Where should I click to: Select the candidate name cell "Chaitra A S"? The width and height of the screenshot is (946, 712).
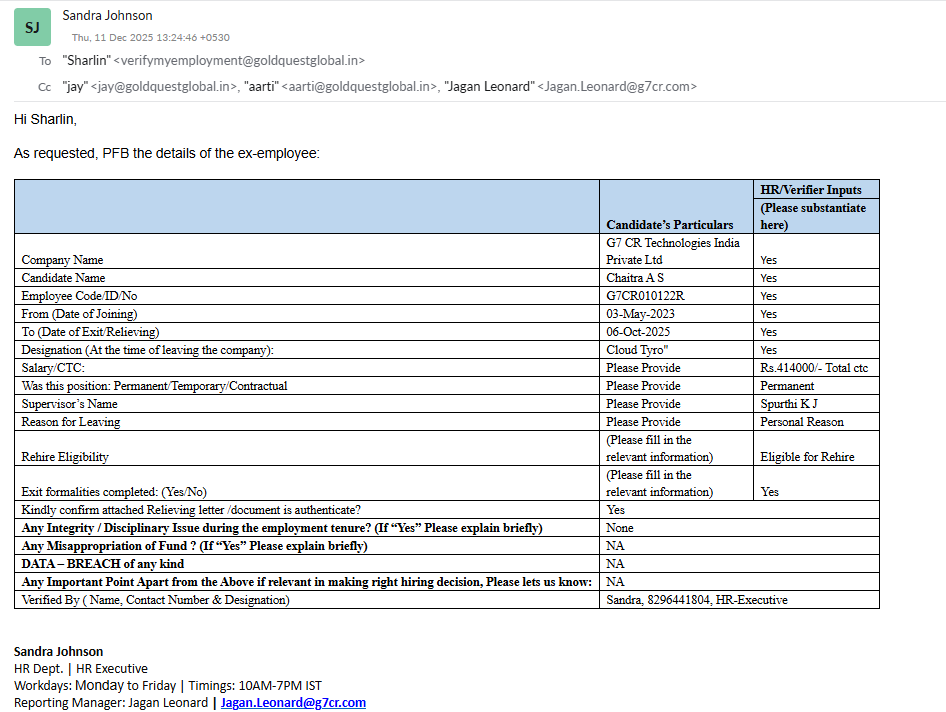click(635, 278)
